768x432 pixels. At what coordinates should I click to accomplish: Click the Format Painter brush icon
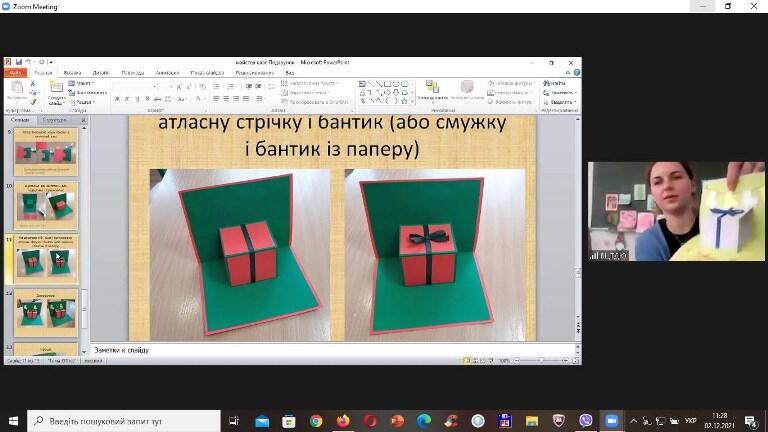click(x=33, y=102)
